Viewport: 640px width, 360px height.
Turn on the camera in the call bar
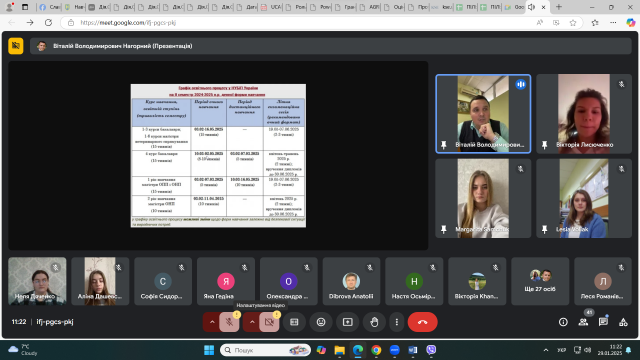[x=269, y=322]
